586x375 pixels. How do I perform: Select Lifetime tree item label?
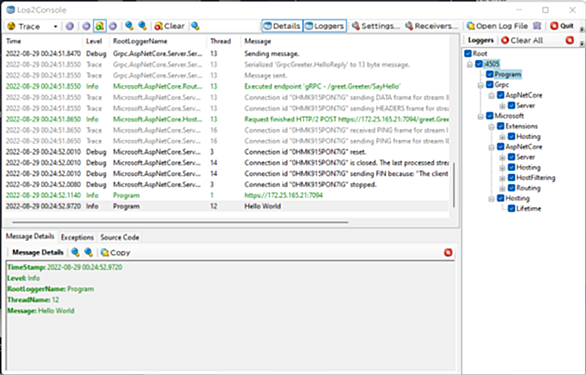pyautogui.click(x=528, y=209)
